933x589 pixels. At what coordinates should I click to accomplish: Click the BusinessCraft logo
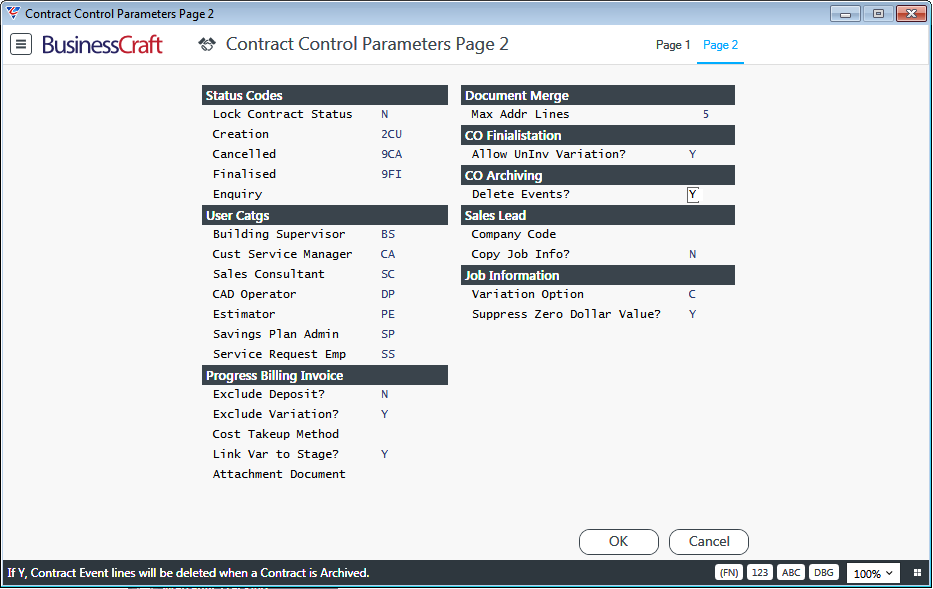click(x=102, y=45)
